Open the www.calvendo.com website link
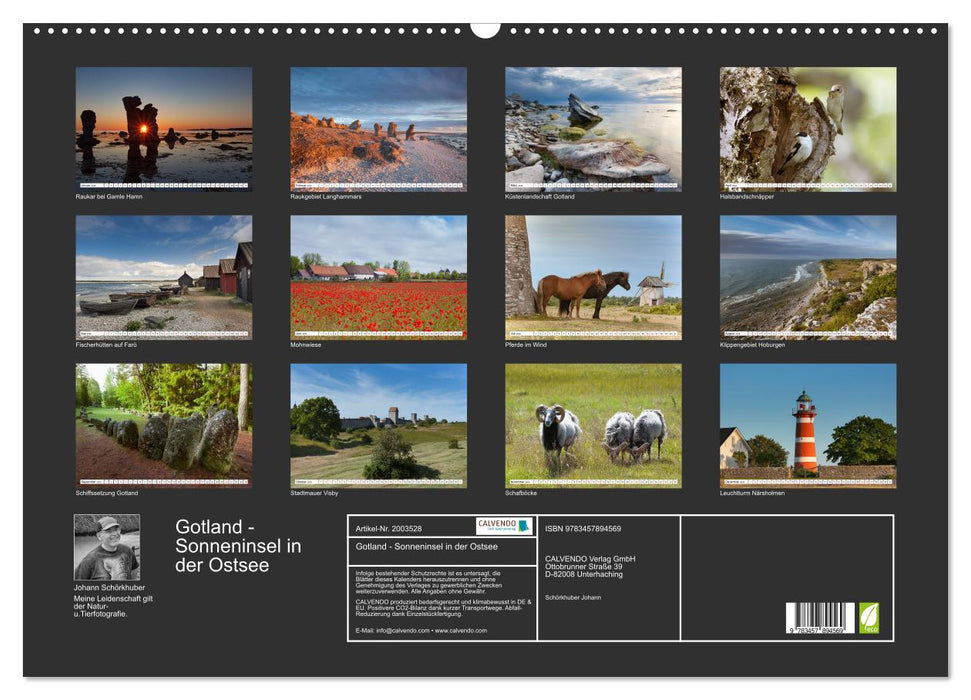The image size is (971, 700). click(x=461, y=632)
